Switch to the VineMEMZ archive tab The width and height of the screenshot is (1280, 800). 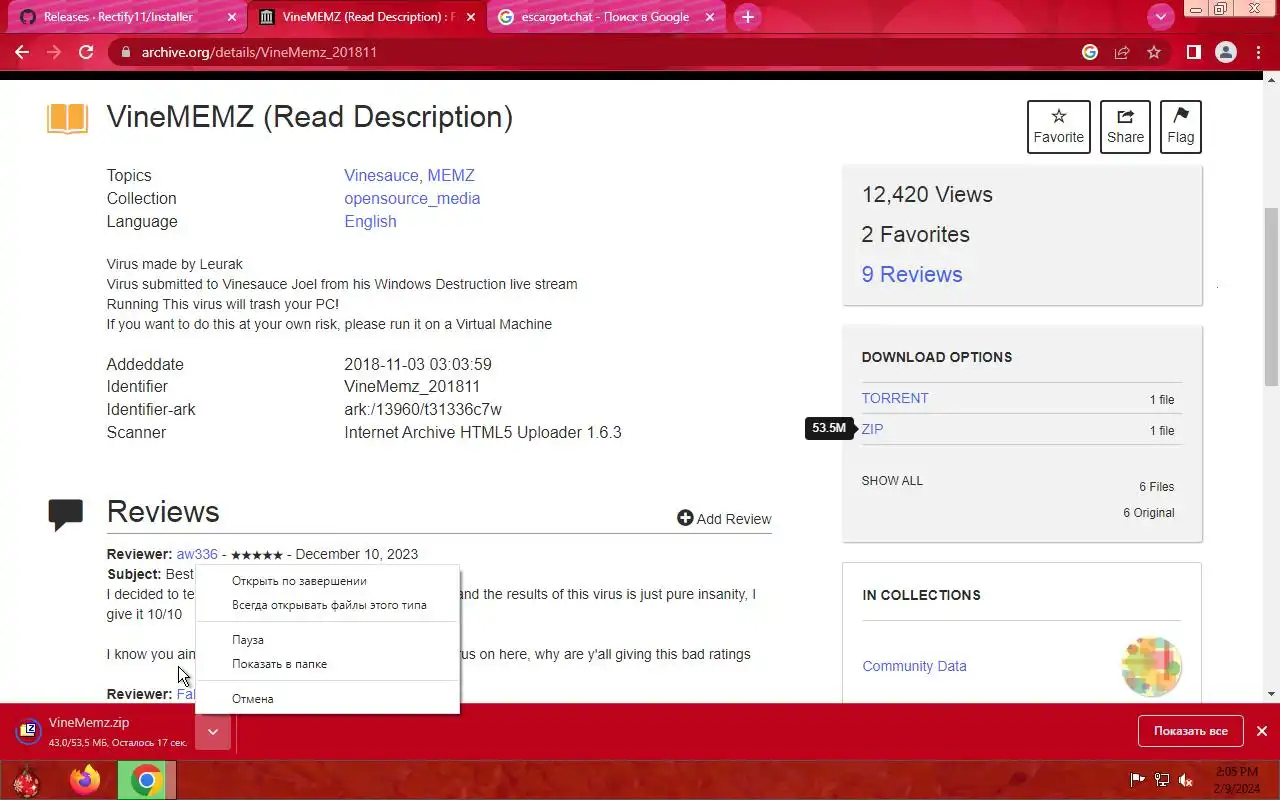point(366,17)
